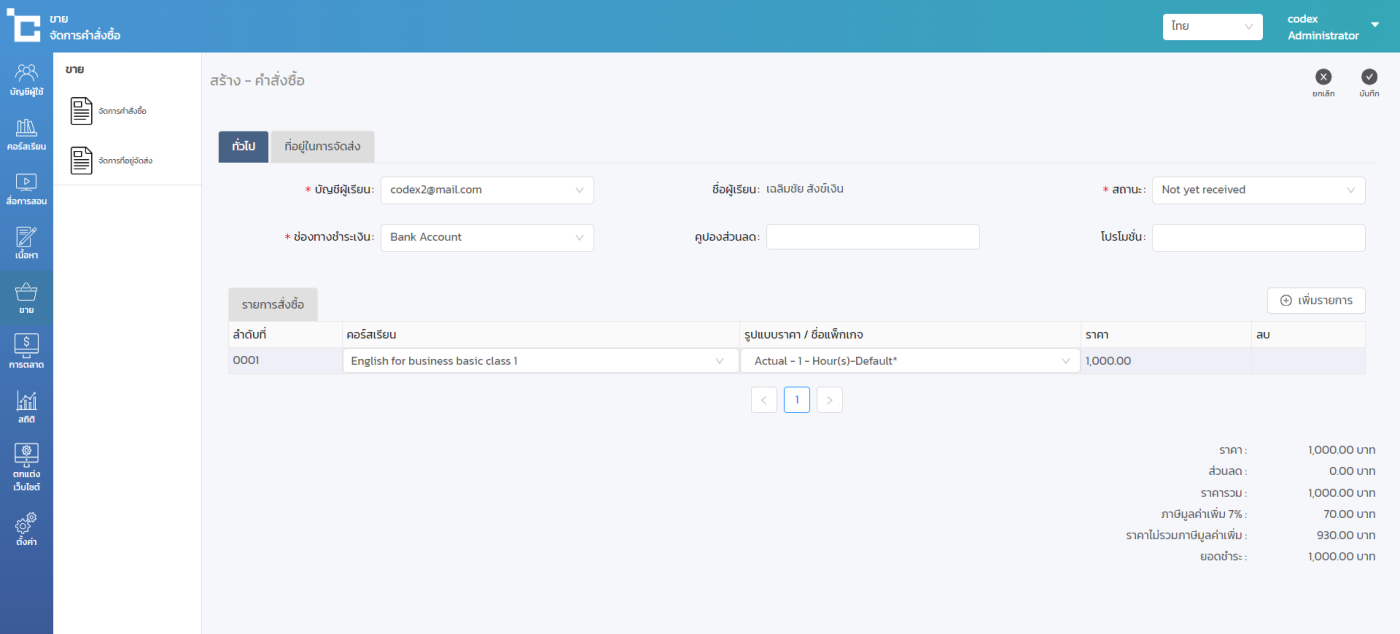Open the สถานะ dropdown showing Not yet received
This screenshot has width=1400, height=634.
pyautogui.click(x=1257, y=190)
